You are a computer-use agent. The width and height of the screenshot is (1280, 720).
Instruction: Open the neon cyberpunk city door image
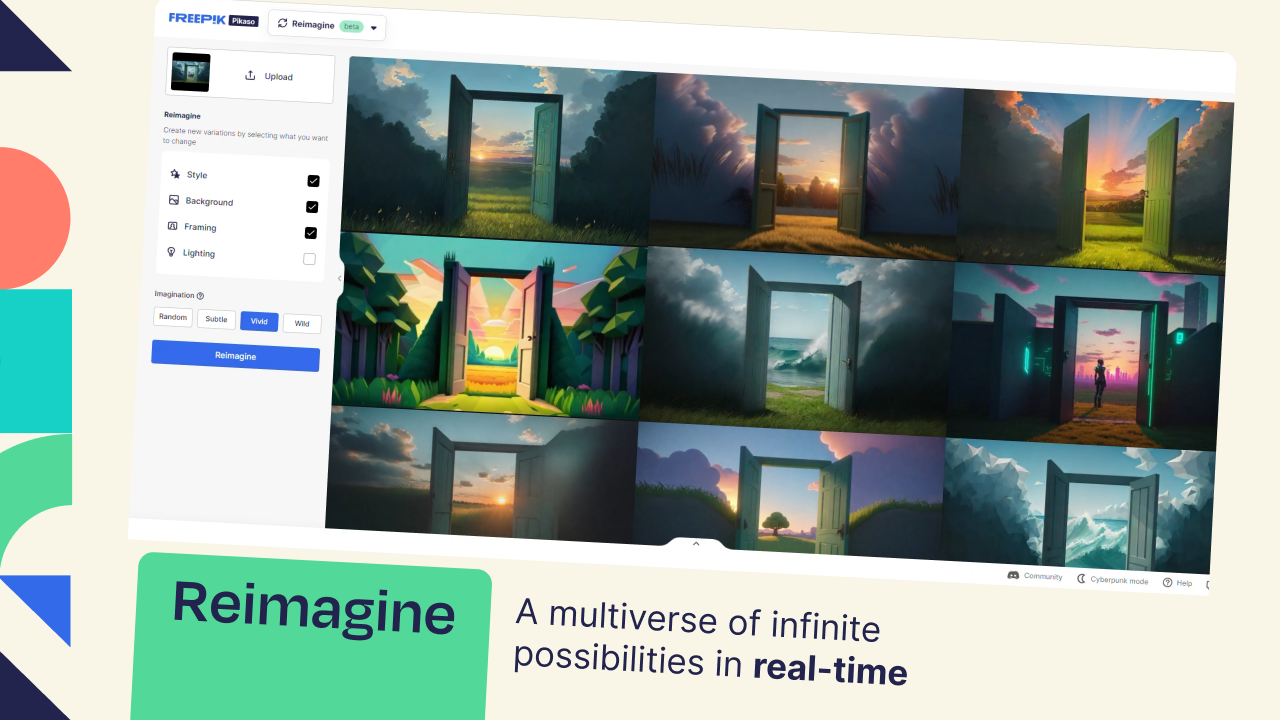click(1086, 357)
